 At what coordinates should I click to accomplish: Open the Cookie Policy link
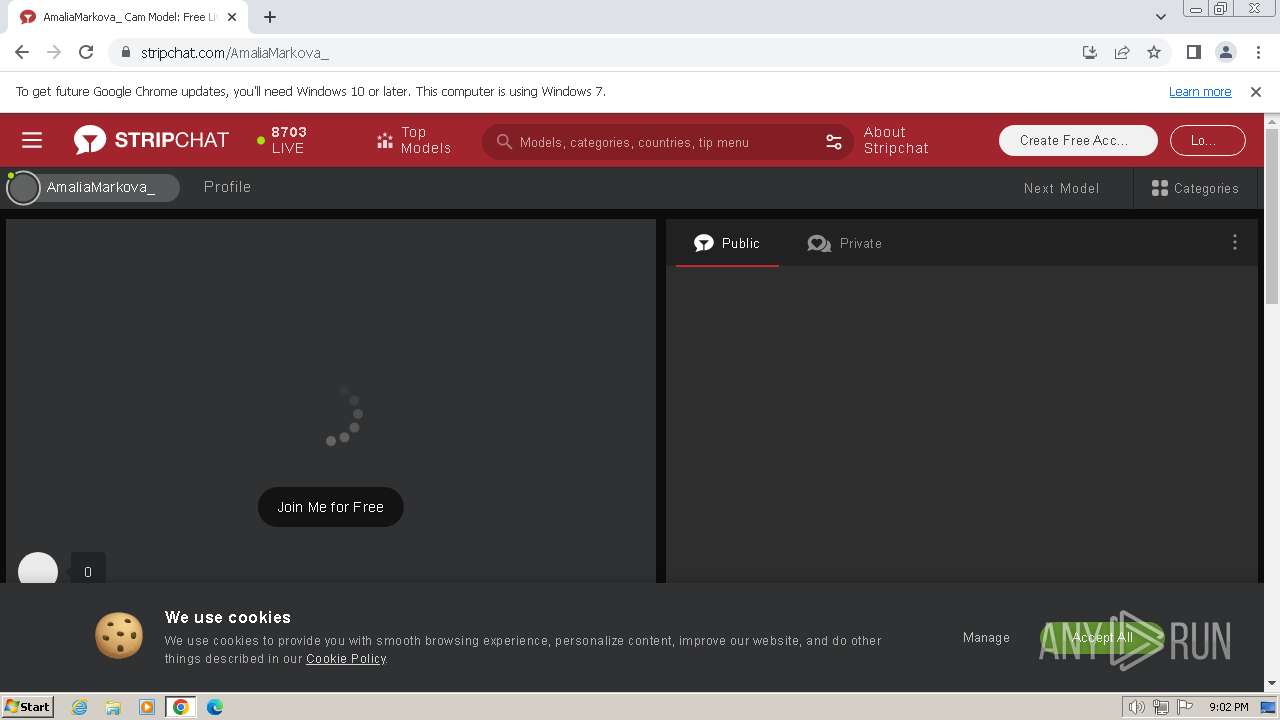[346, 659]
